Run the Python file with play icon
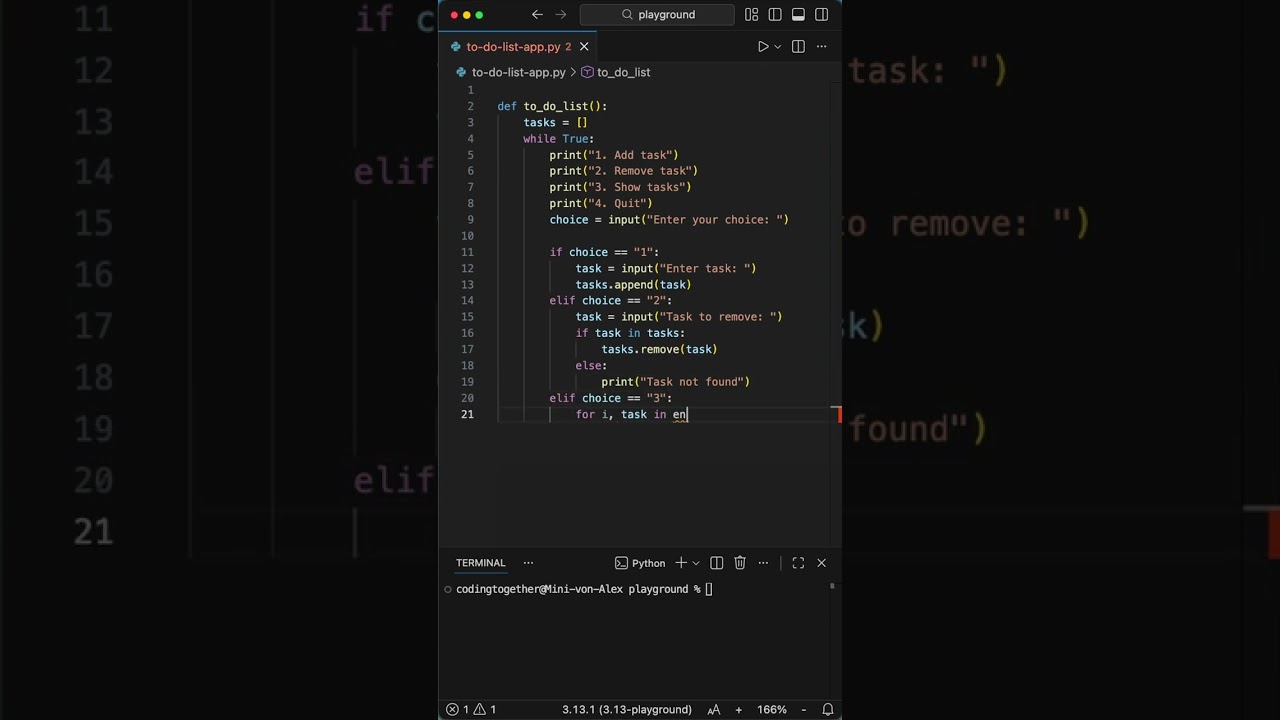This screenshot has width=1280, height=720. (x=762, y=47)
